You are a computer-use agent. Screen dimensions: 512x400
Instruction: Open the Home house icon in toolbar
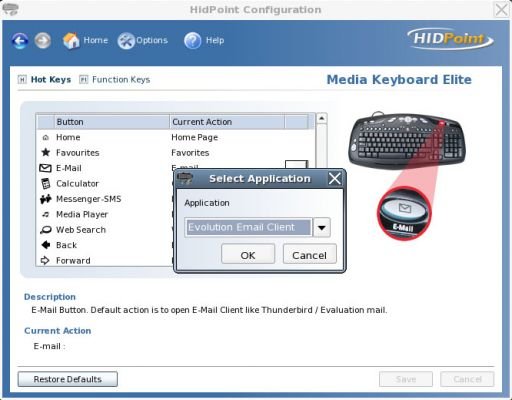(x=71, y=41)
